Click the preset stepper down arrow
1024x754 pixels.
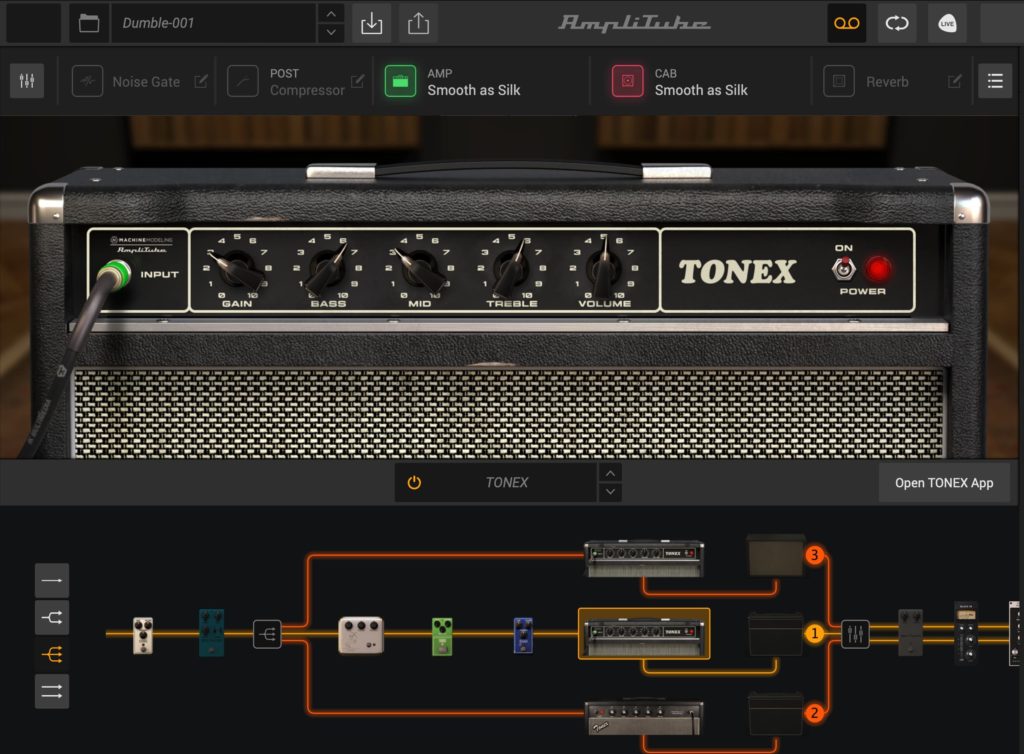coord(330,31)
